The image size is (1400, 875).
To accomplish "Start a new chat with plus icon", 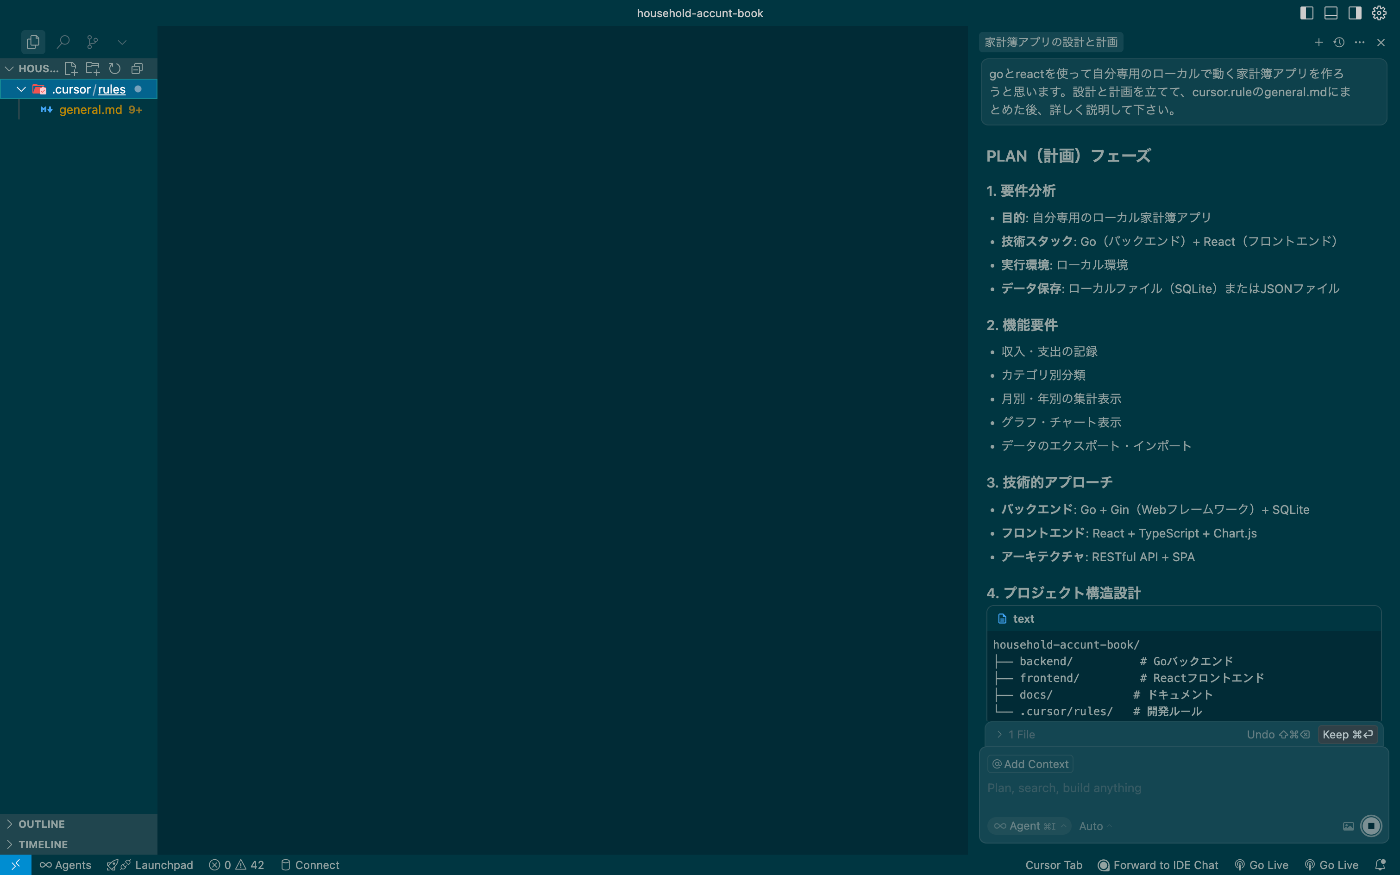I will tap(1319, 42).
